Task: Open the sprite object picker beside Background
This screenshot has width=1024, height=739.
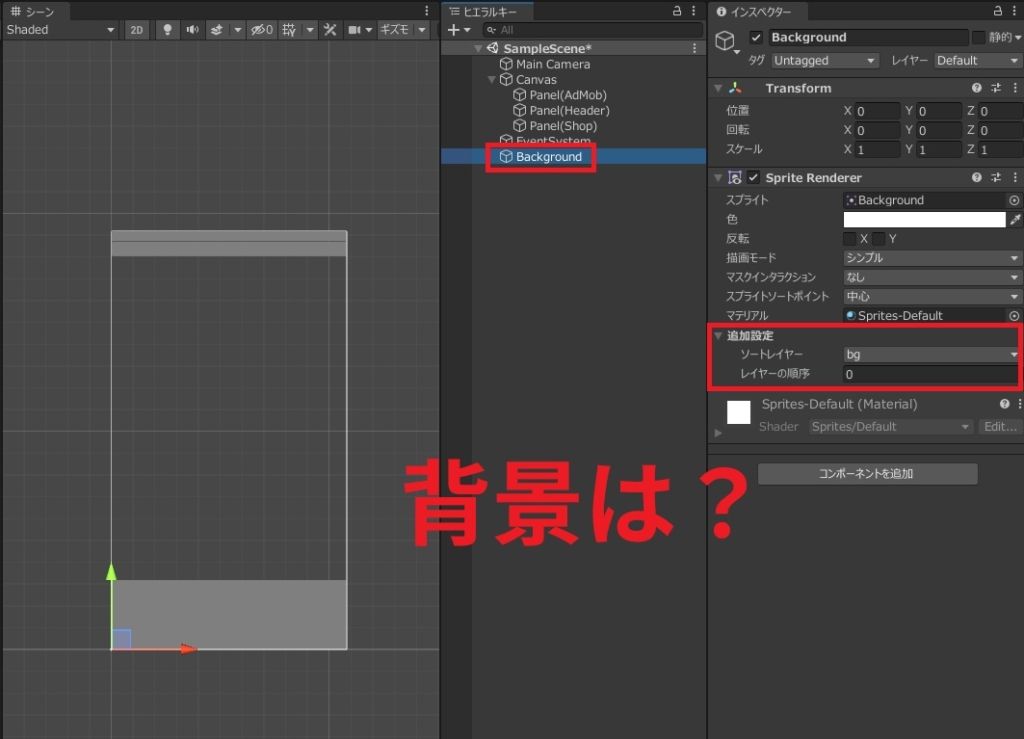Action: tap(1014, 200)
